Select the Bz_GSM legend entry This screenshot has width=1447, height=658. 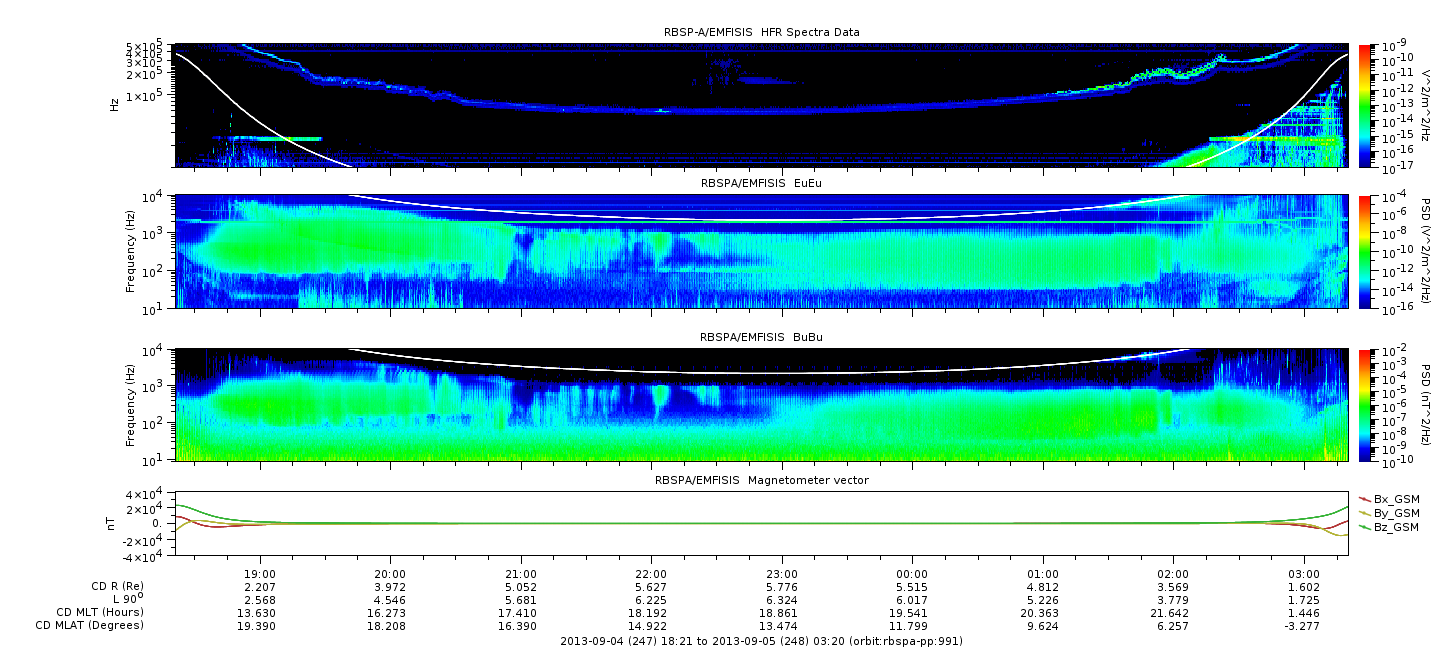coord(1388,526)
